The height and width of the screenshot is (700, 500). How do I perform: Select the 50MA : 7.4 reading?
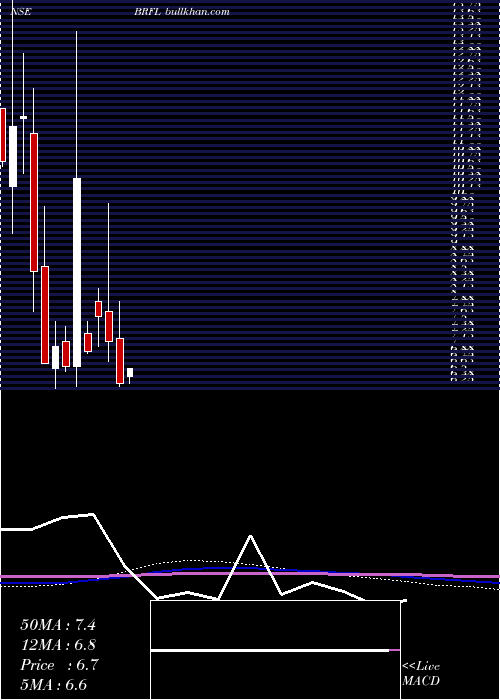coord(58,625)
